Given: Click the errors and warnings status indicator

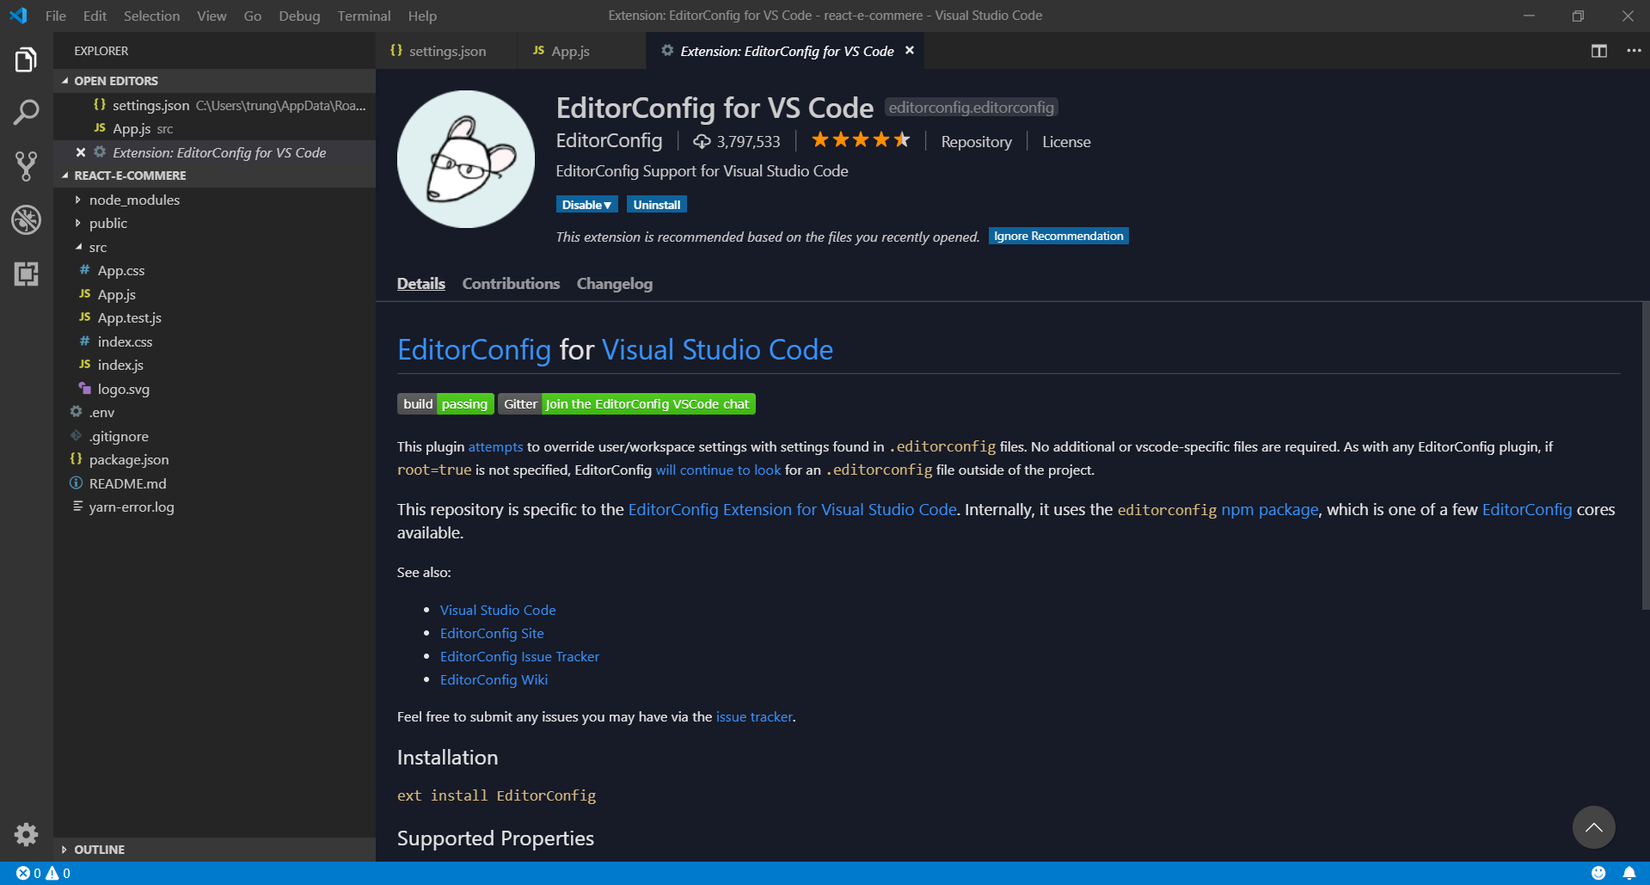Looking at the screenshot, I should 43,873.
